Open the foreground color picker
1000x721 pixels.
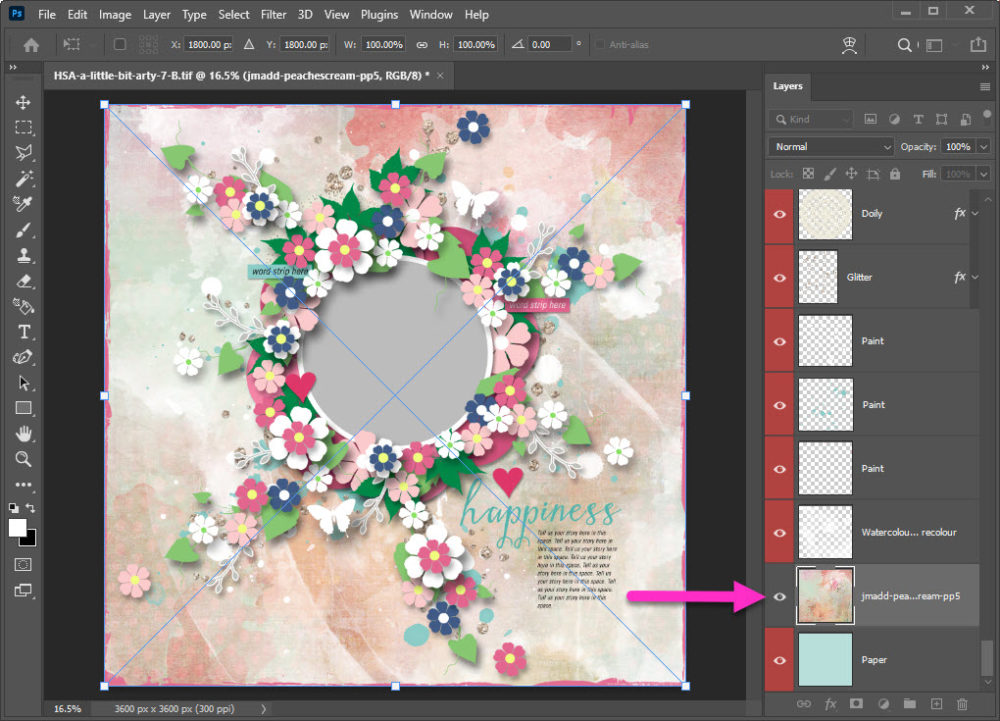click(17, 528)
